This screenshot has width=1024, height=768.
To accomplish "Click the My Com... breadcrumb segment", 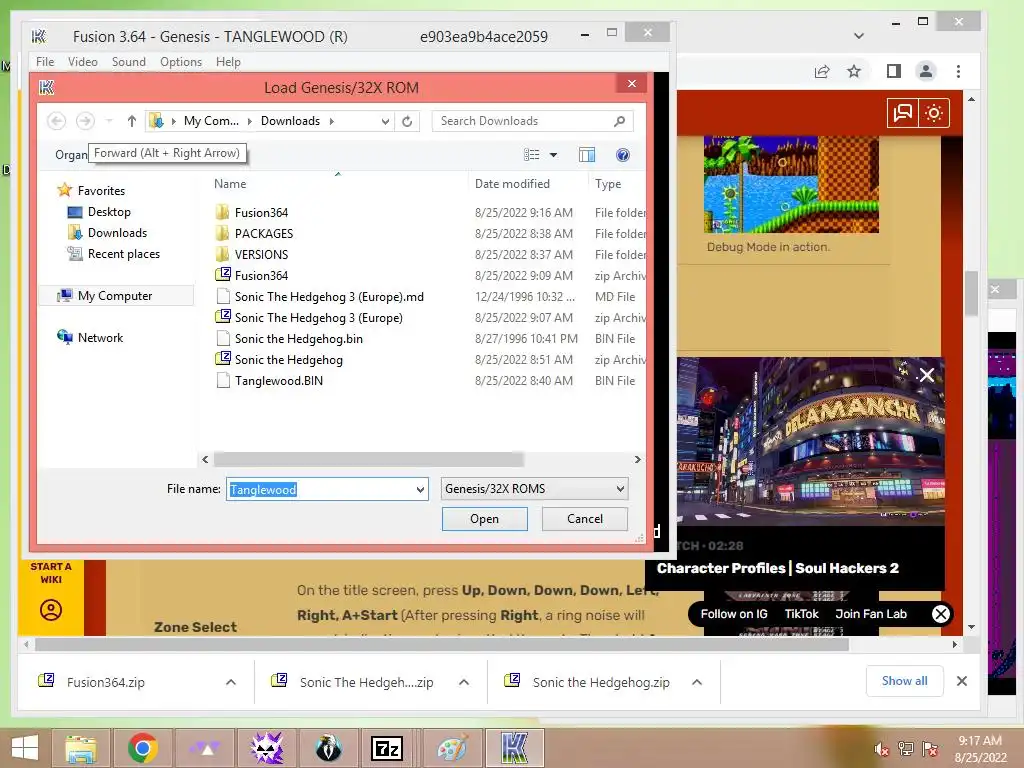I will pyautogui.click(x=211, y=121).
